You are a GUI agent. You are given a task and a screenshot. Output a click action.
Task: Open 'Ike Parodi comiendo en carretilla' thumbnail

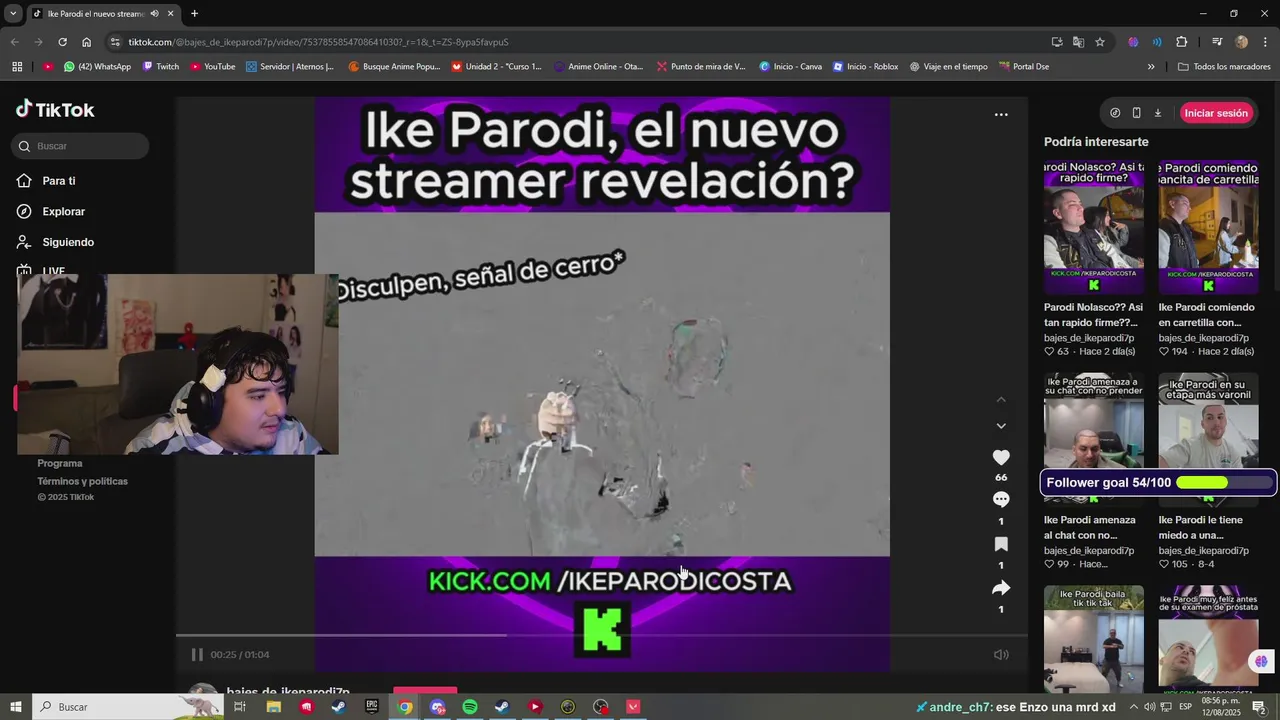point(1208,226)
